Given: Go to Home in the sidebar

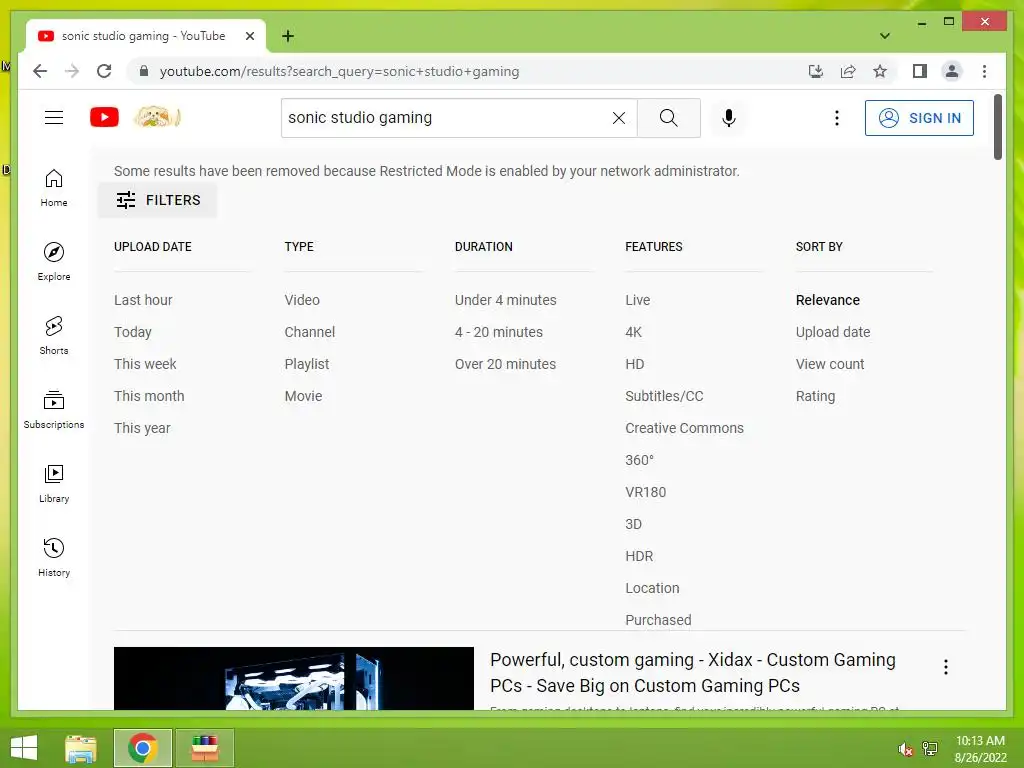Looking at the screenshot, I should point(54,188).
